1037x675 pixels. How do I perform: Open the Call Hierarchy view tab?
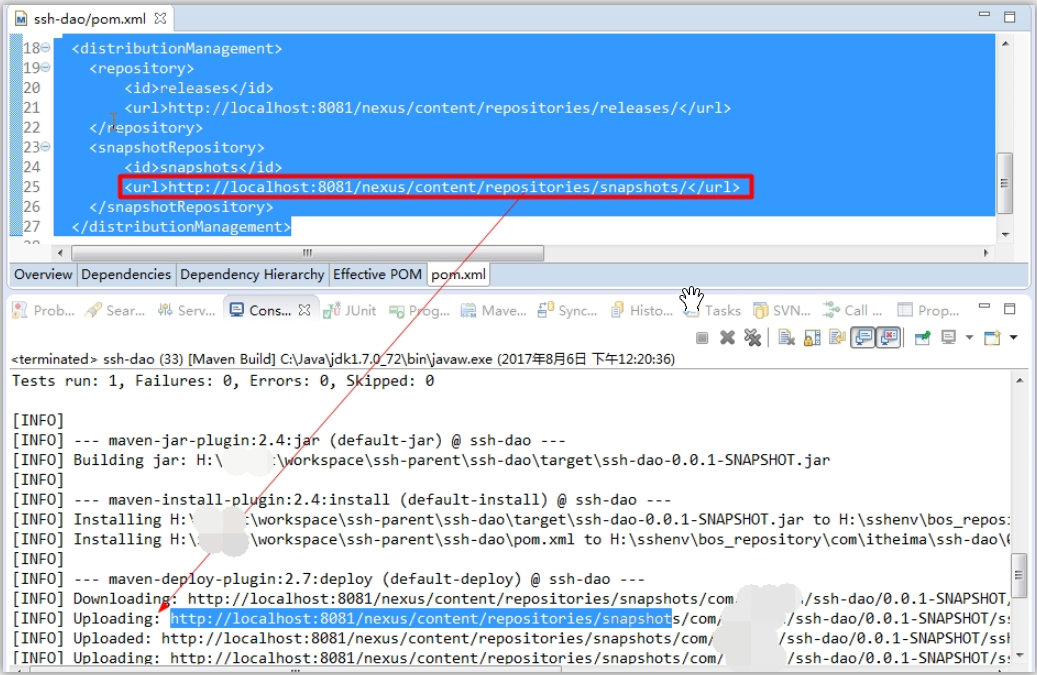[x=852, y=310]
